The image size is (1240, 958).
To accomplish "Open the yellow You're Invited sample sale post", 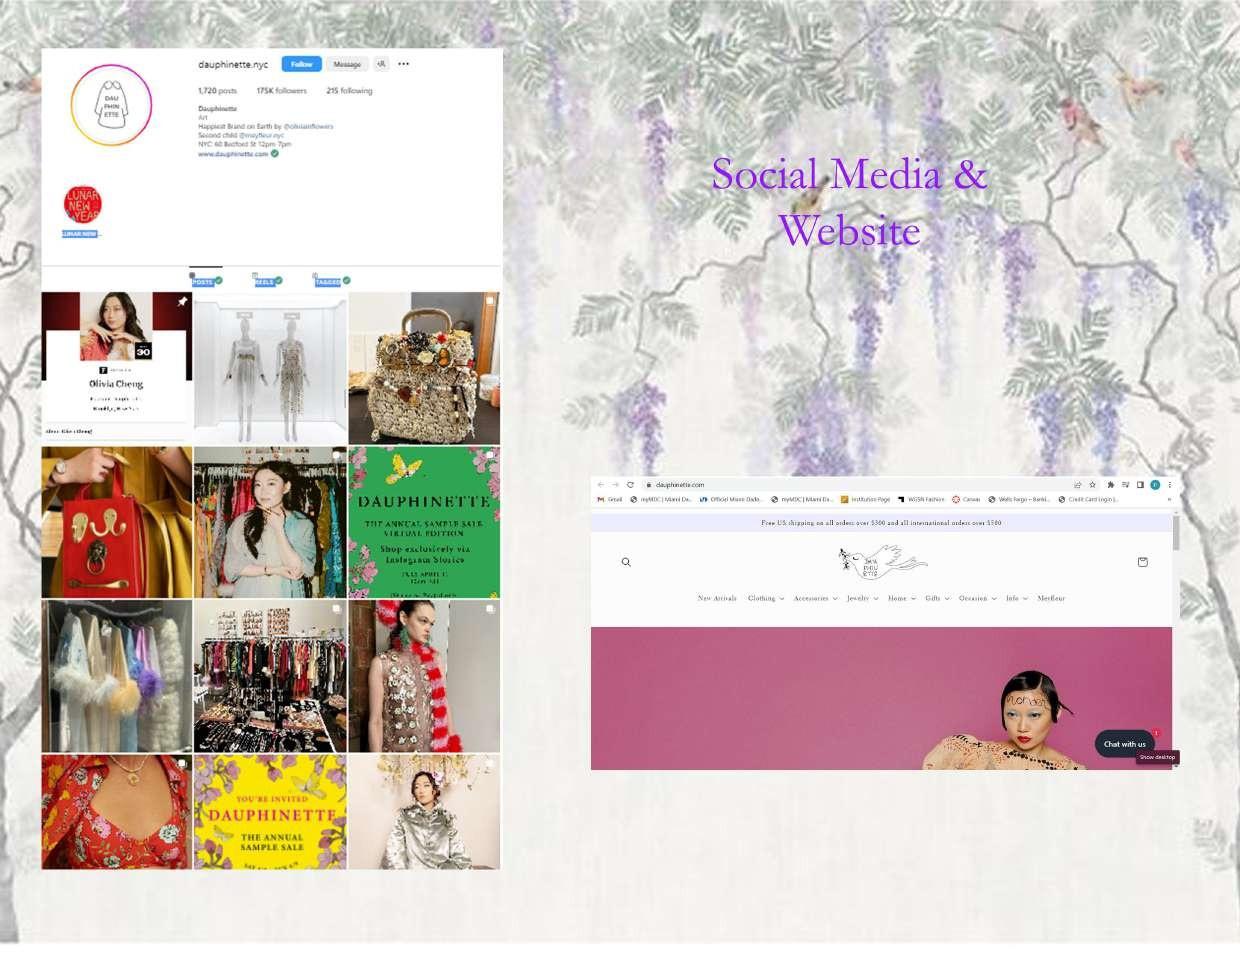I will pyautogui.click(x=270, y=812).
